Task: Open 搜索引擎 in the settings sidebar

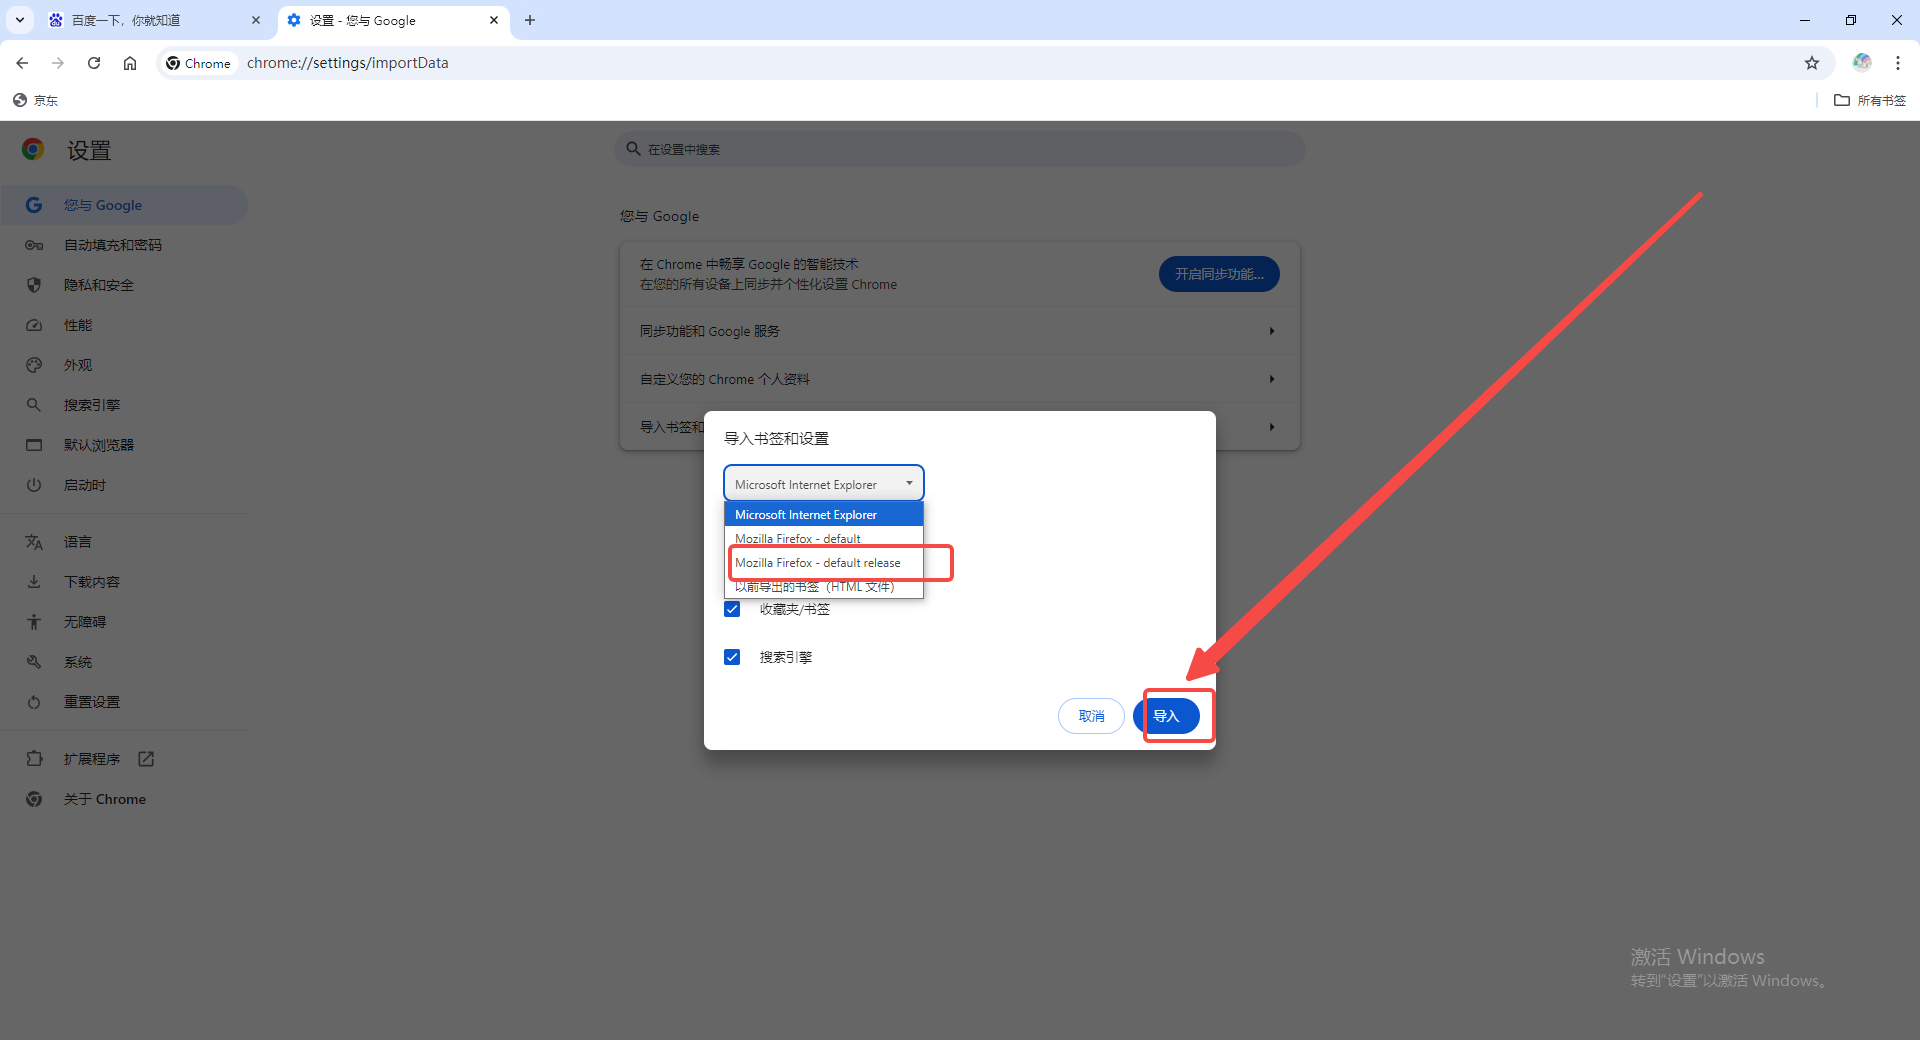Action: 124,405
